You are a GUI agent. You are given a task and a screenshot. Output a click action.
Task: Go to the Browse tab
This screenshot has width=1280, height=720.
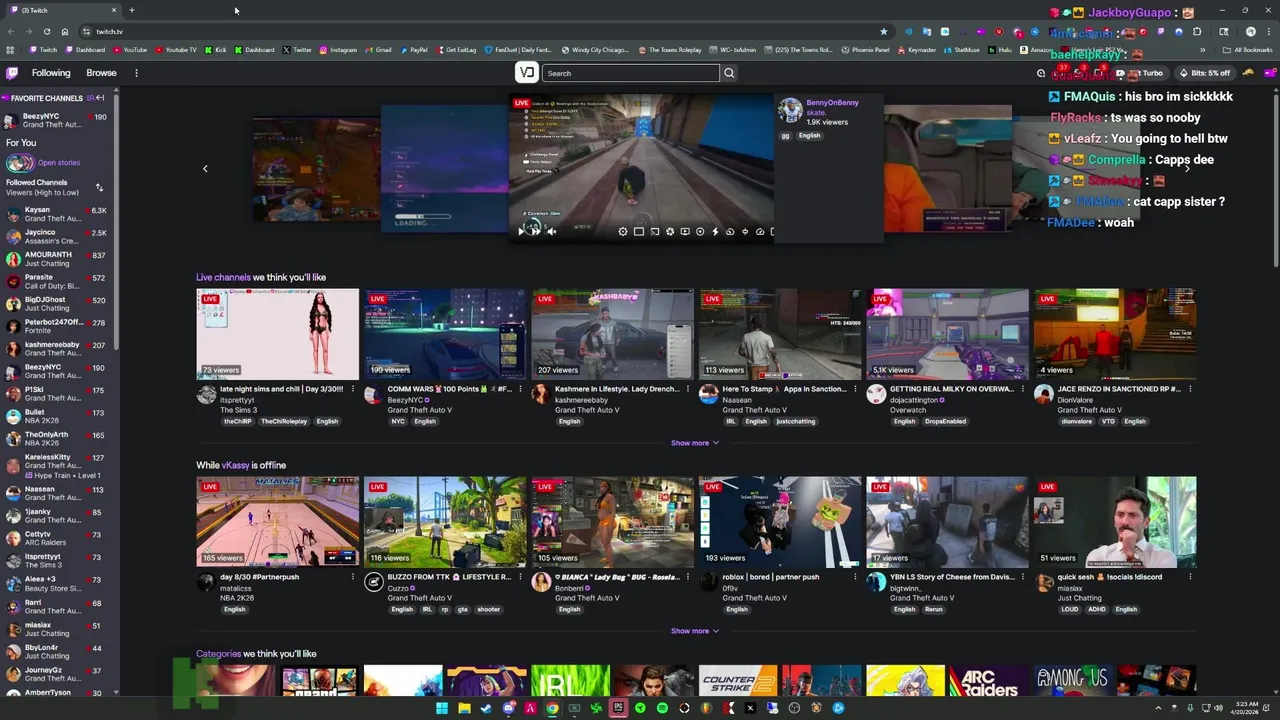pos(101,73)
